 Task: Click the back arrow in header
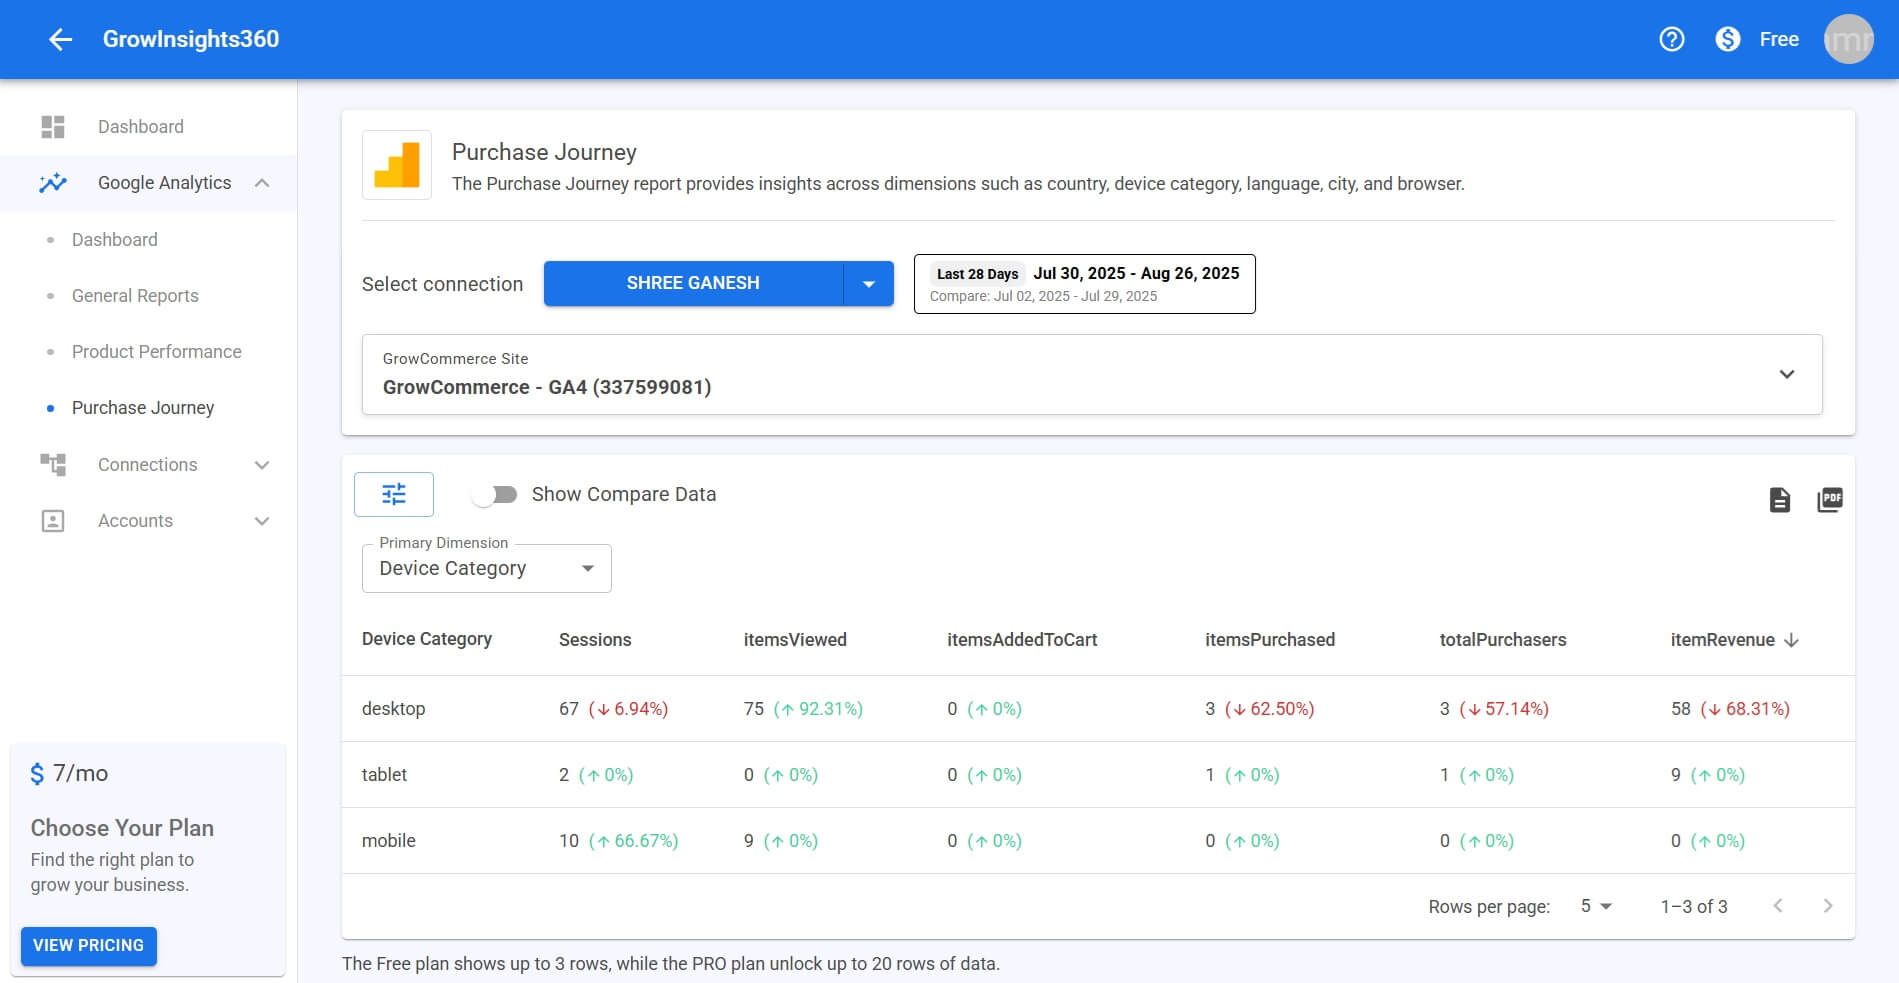point(61,39)
